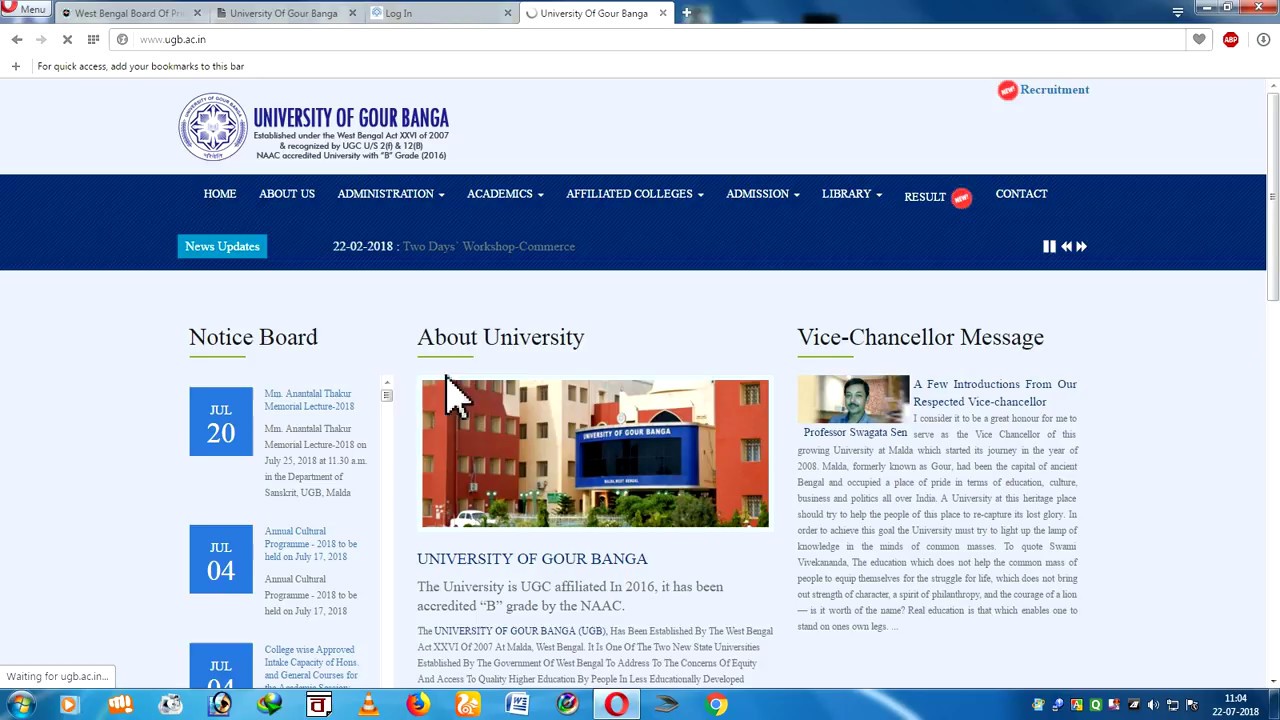Switch to West Bengal Board tab
The height and width of the screenshot is (720, 1280).
(x=129, y=13)
